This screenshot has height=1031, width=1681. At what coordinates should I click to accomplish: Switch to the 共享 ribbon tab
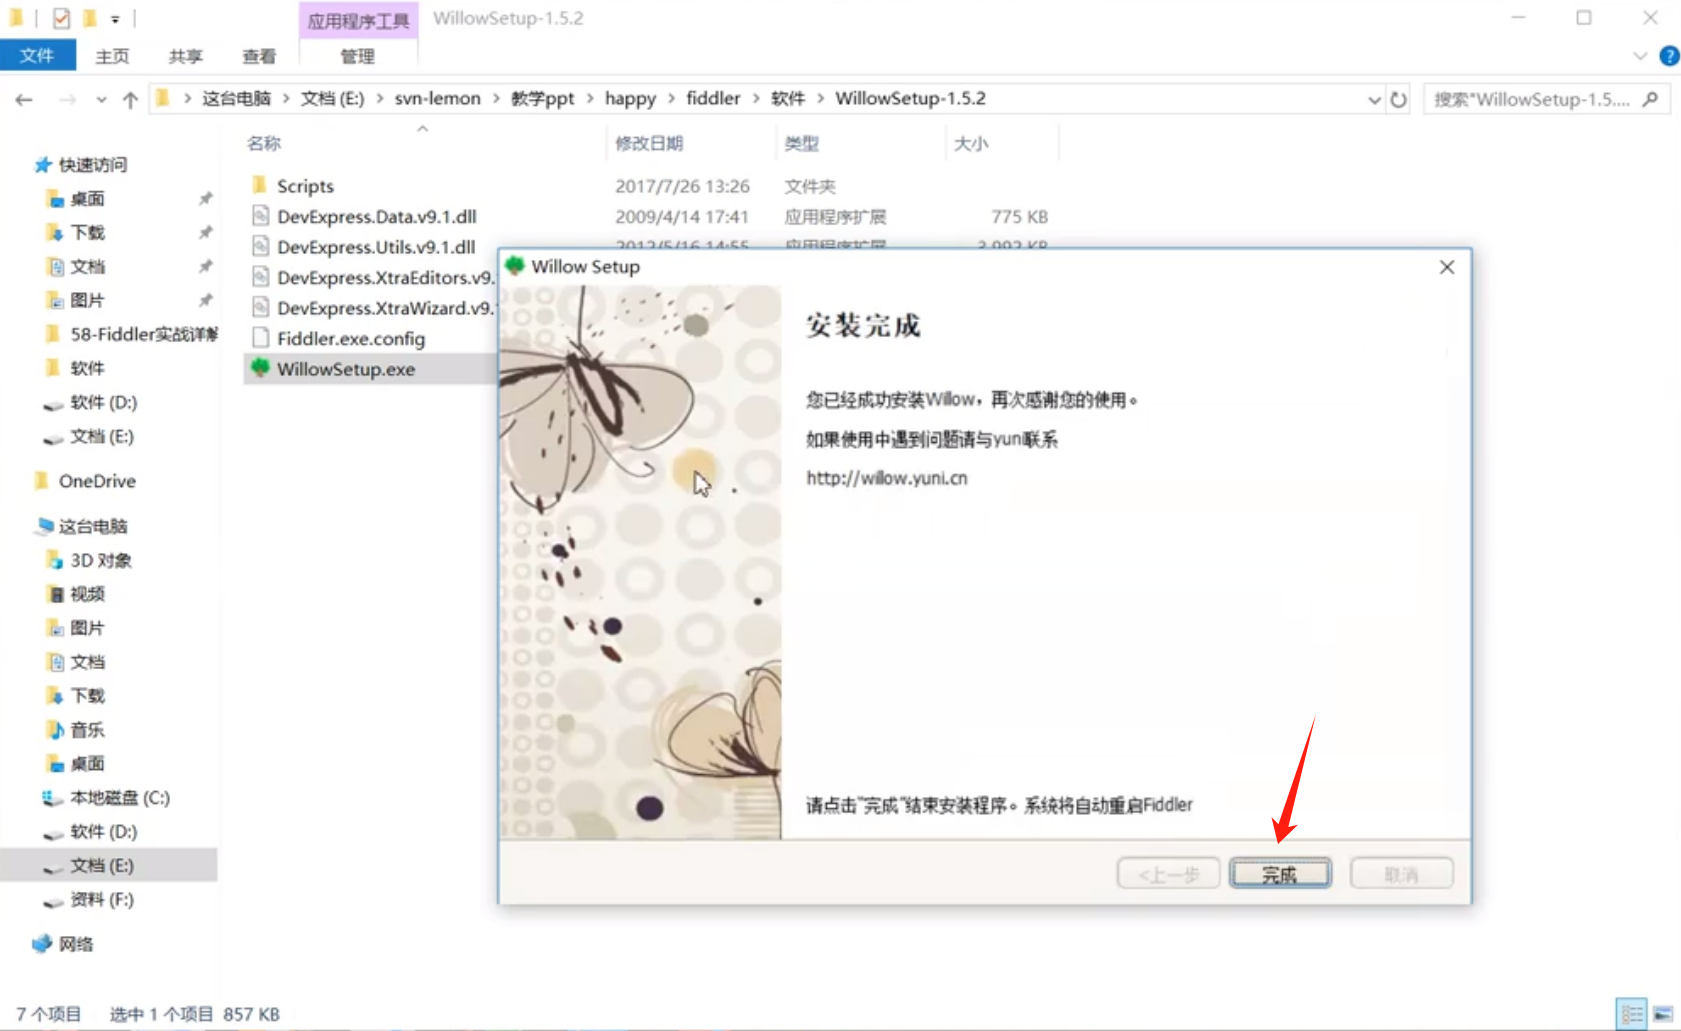click(185, 56)
